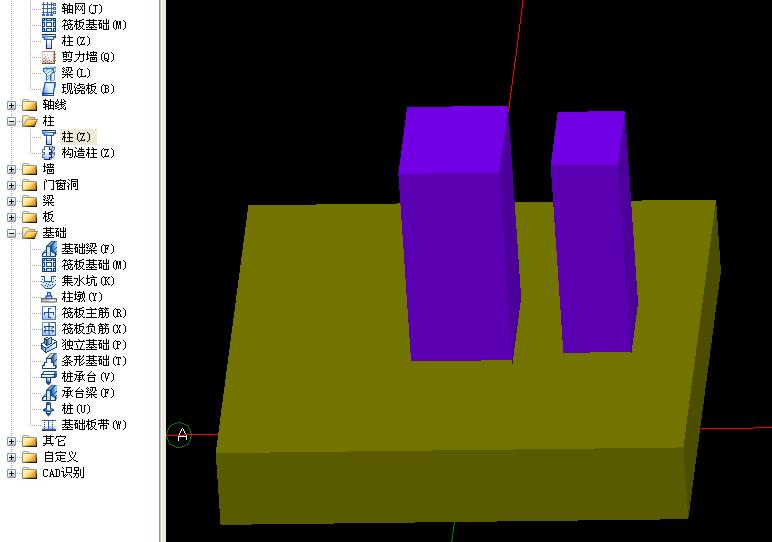Click the highlighted 柱(Z) icon inside 柱 folder
Image resolution: width=772 pixels, height=542 pixels.
click(49, 137)
